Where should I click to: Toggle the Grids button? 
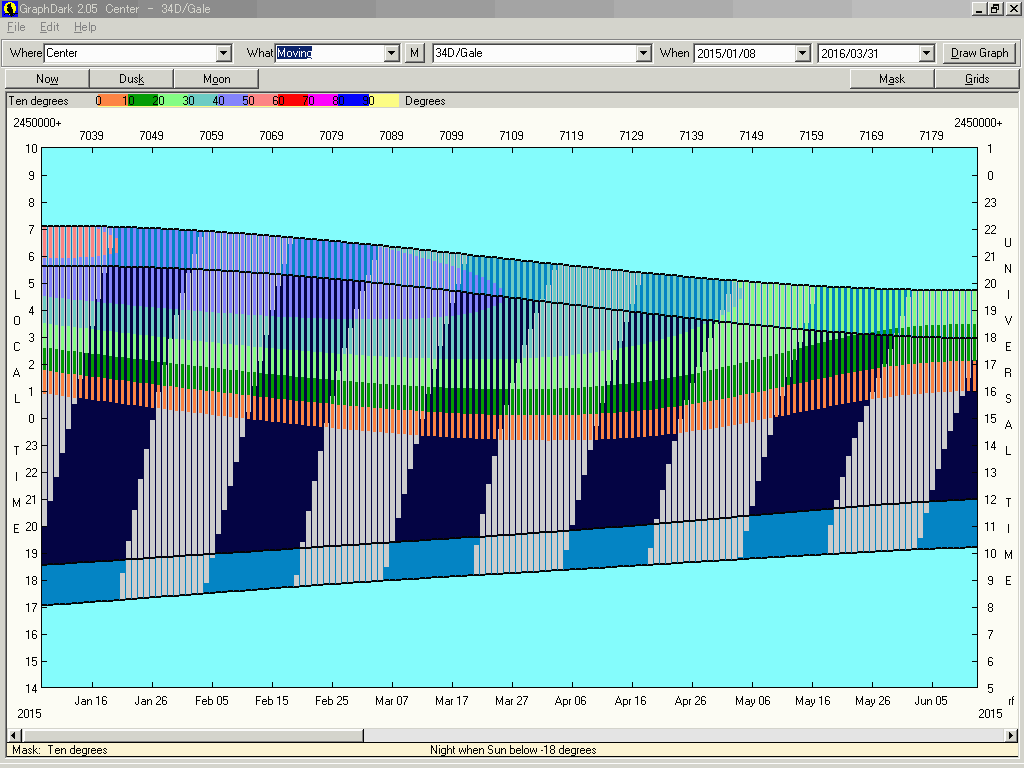(x=976, y=79)
